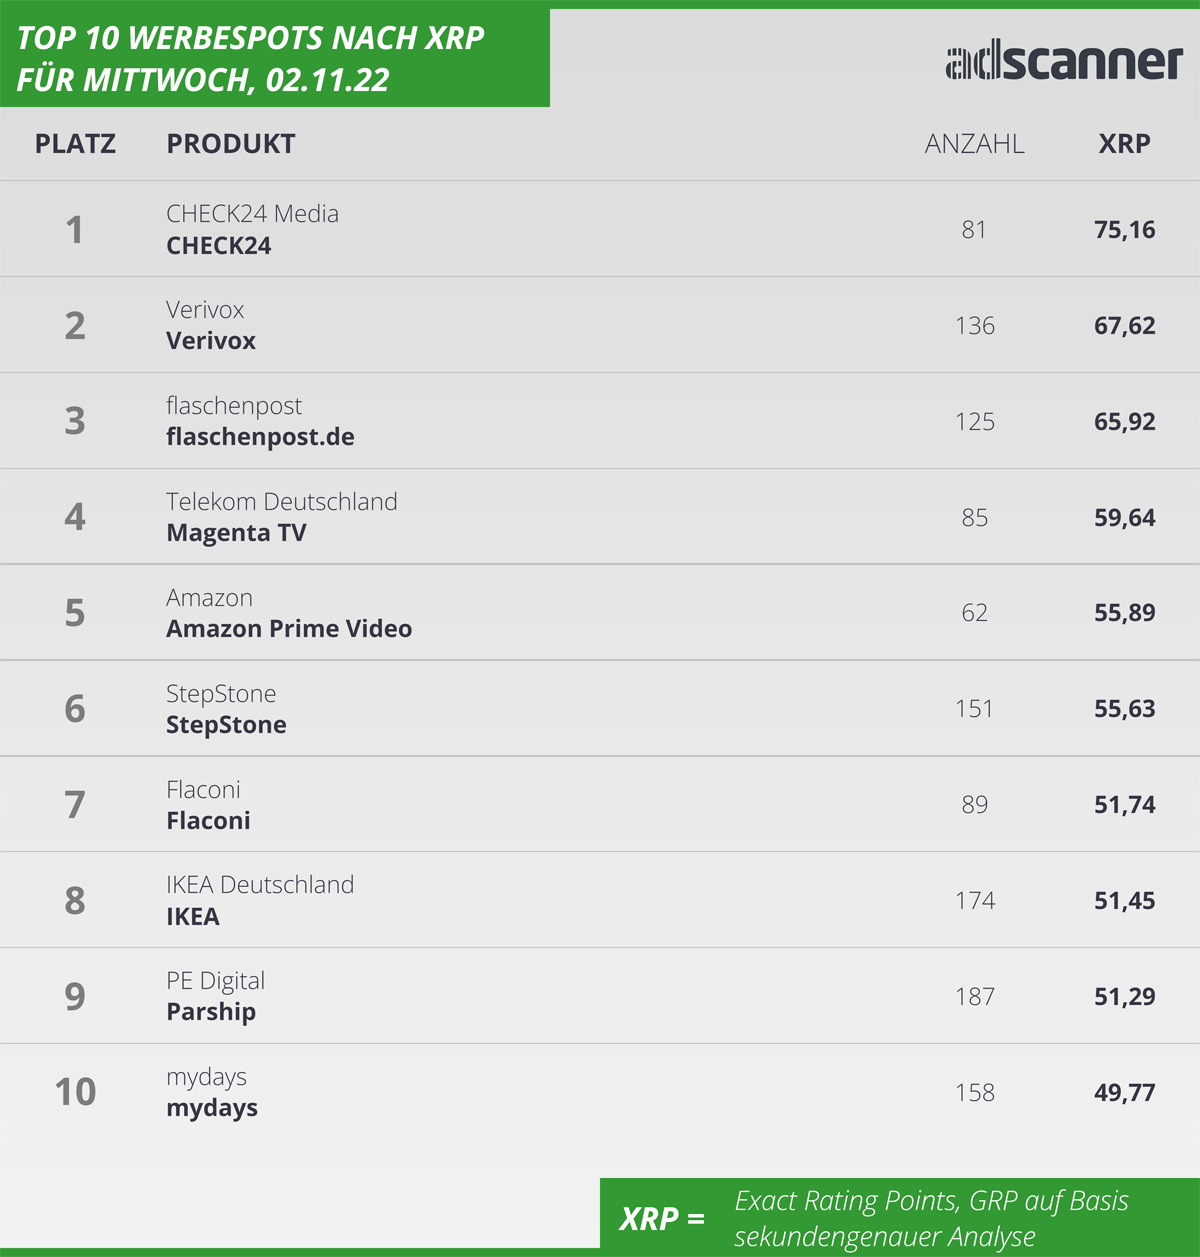Click the mydays product name
Viewport: 1200px width, 1257px height.
[212, 1108]
